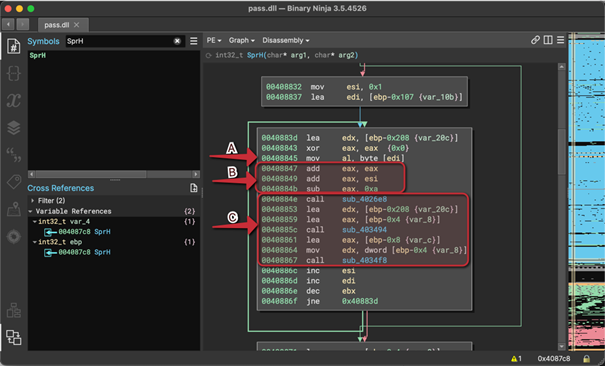The height and width of the screenshot is (366, 605).
Task: Follow the jne 0x40883d jump target
Action: (360, 301)
